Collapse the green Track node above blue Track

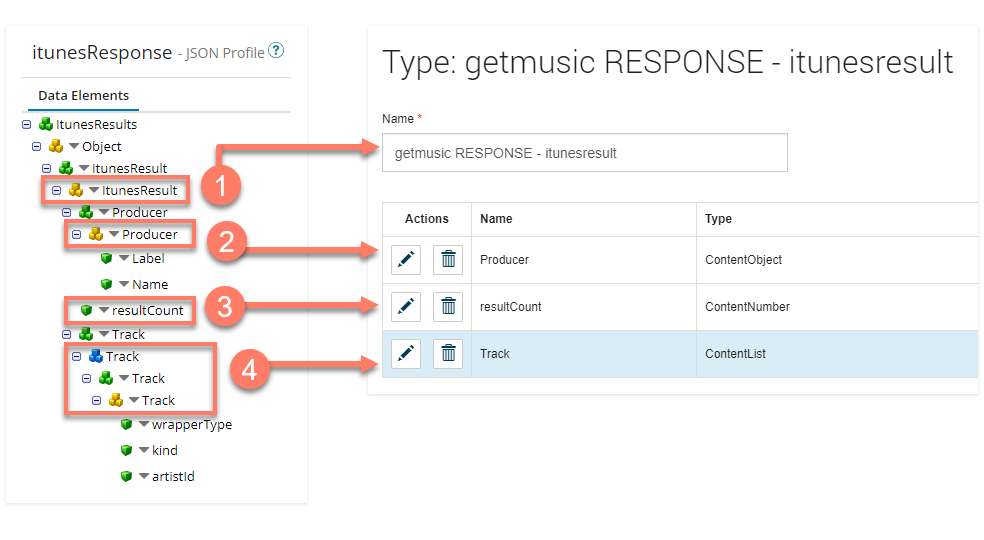(67, 334)
